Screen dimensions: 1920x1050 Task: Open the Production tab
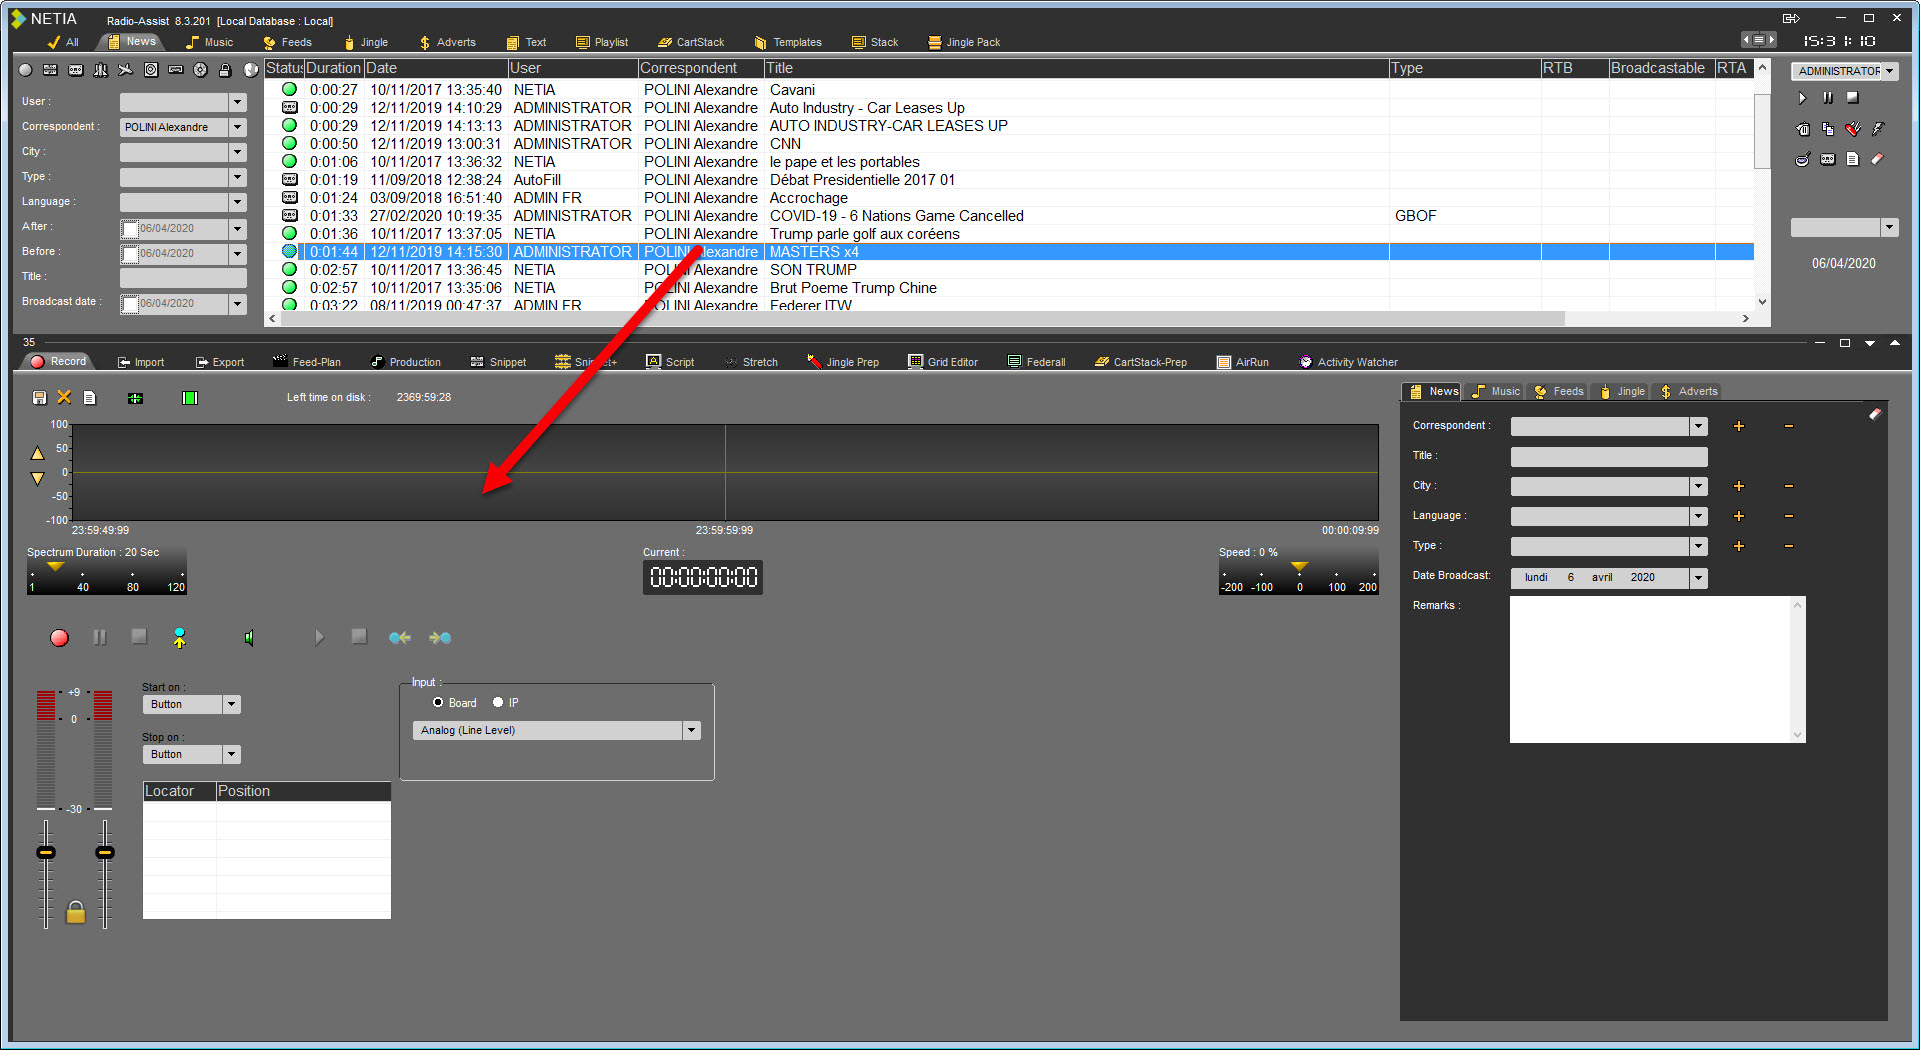[x=406, y=362]
